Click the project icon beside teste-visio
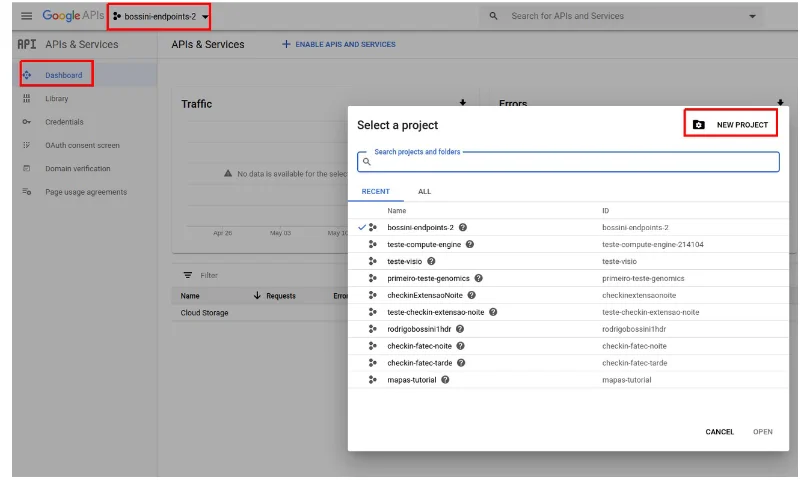 372,261
